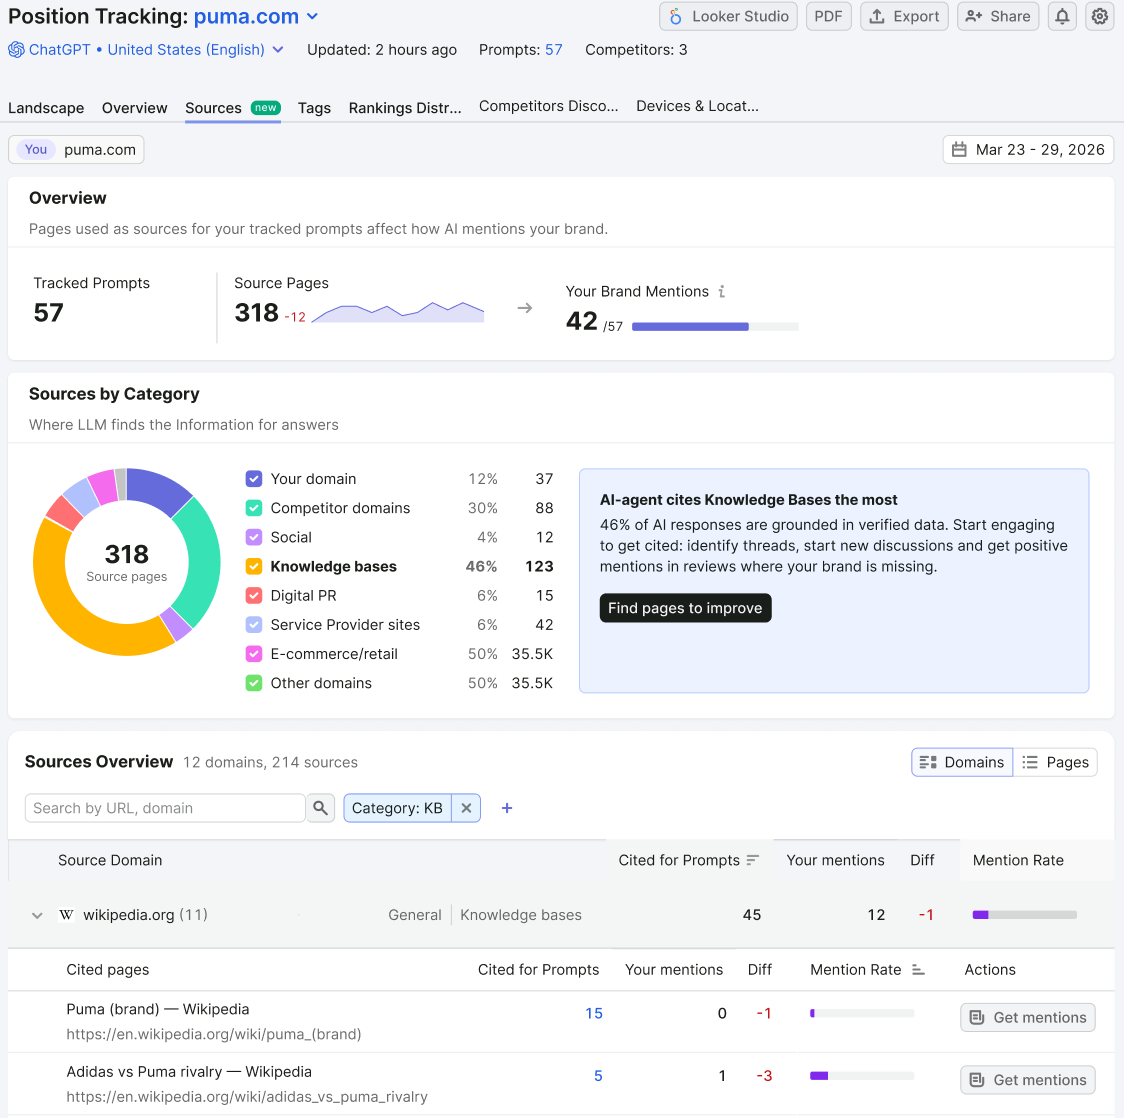Viewport: 1124px width, 1118px height.
Task: Open the Looker Studio export
Action: pos(728,16)
